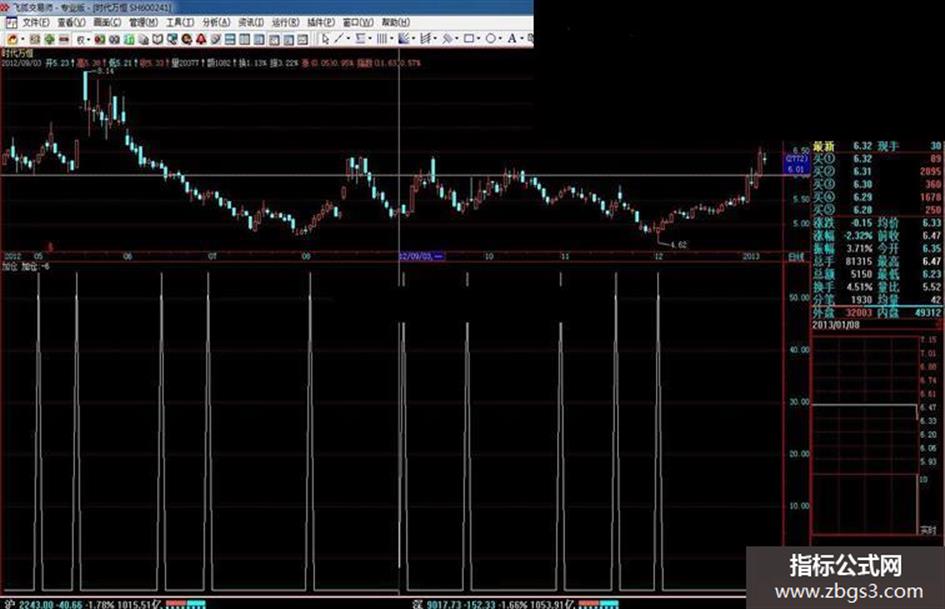
Task: Open the 插件(P) menu
Action: point(321,22)
